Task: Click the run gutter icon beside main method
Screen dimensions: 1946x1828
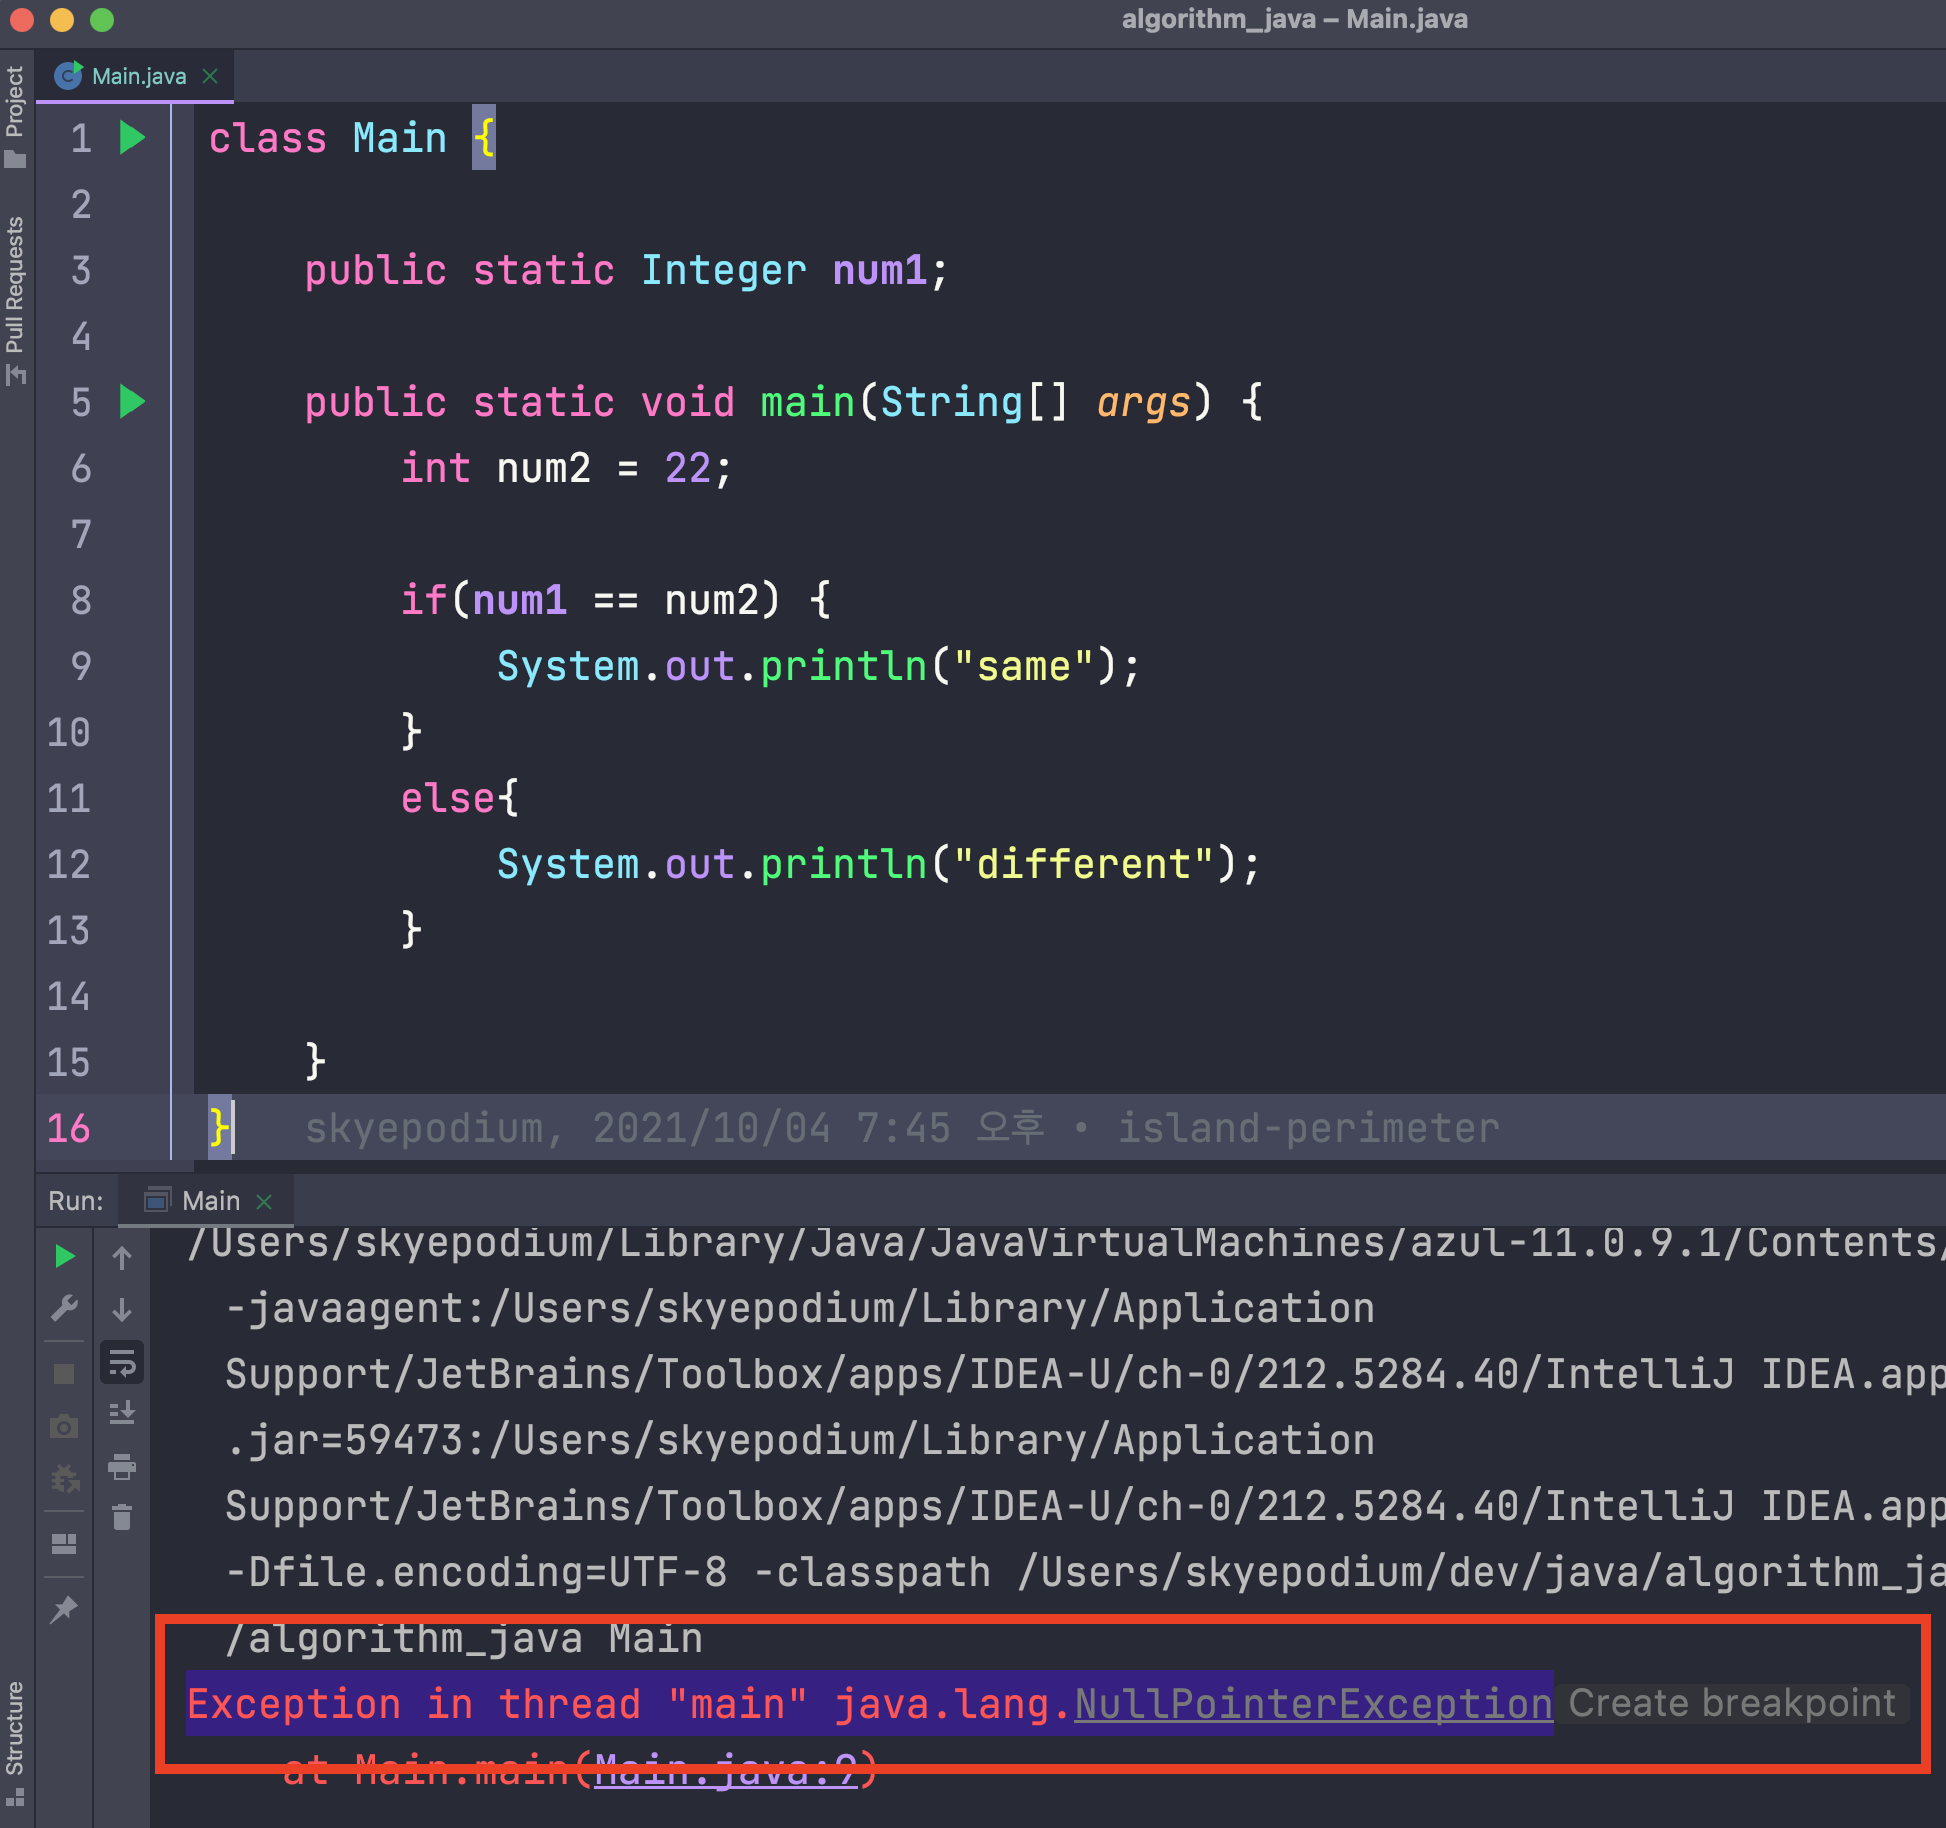Action: (132, 402)
